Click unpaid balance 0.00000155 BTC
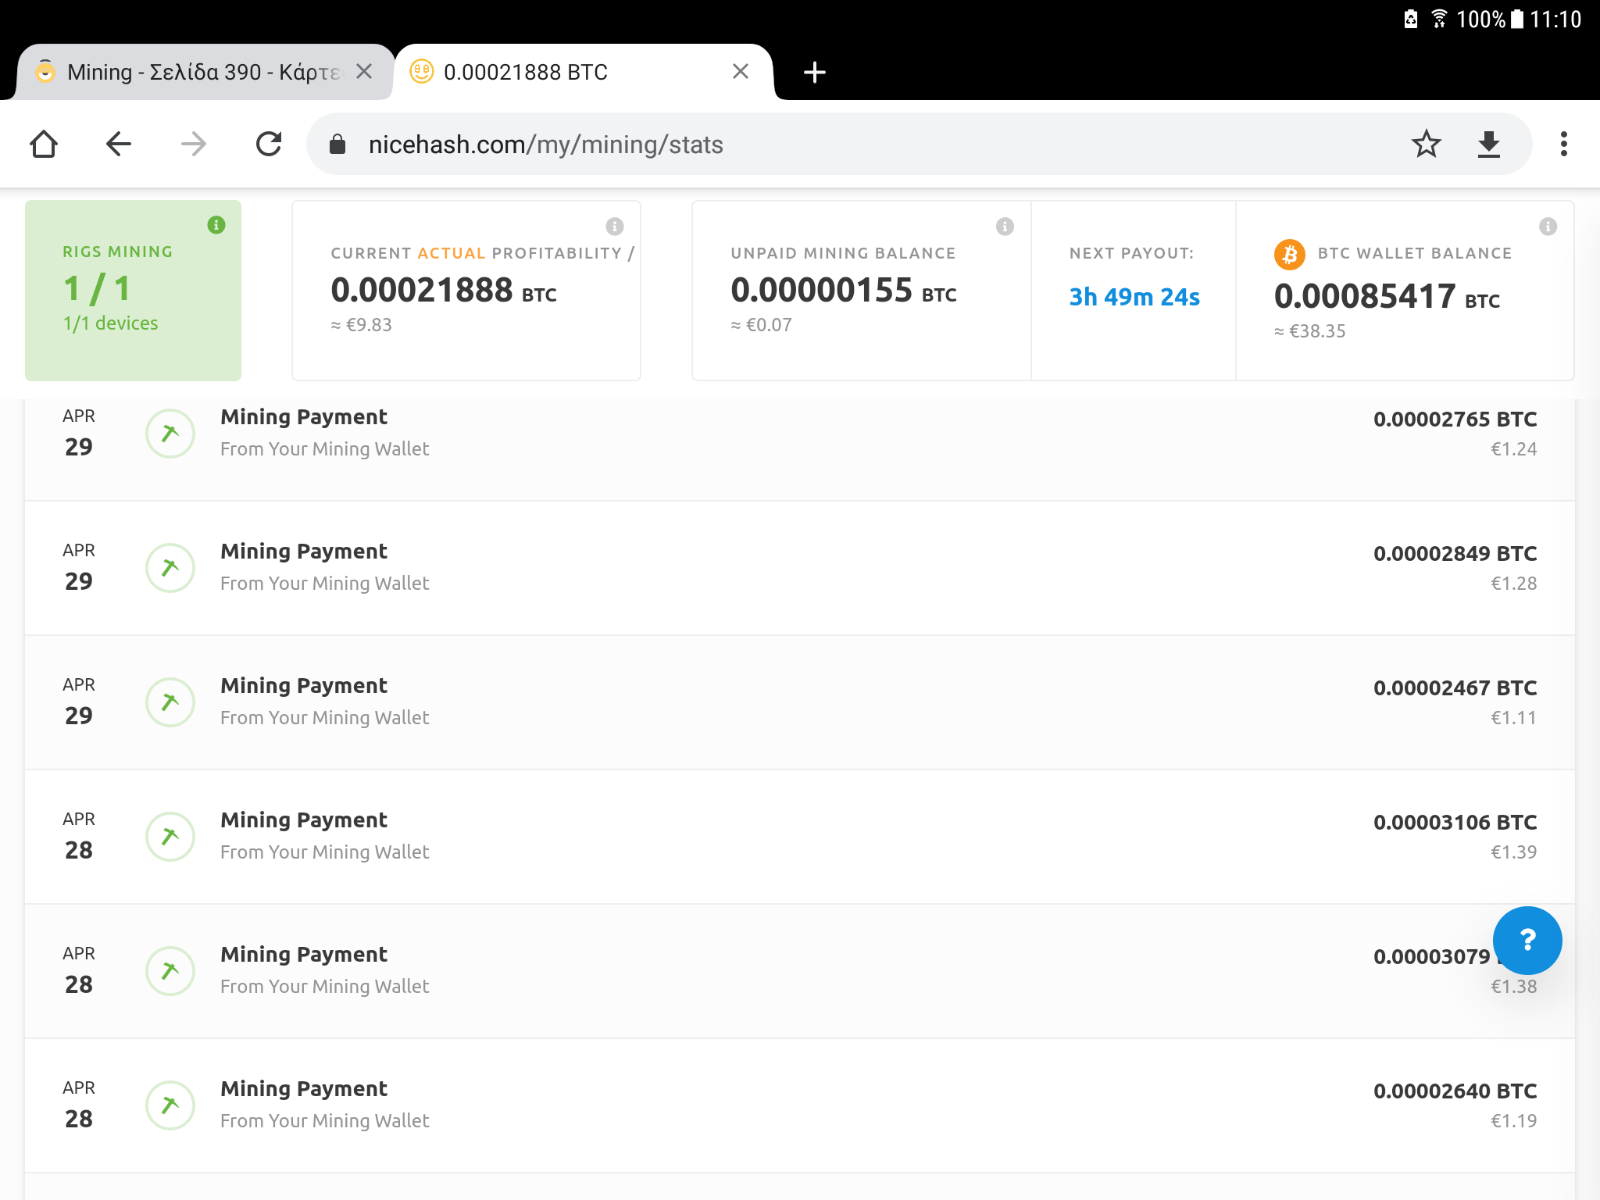This screenshot has height=1200, width=1600. click(x=844, y=290)
